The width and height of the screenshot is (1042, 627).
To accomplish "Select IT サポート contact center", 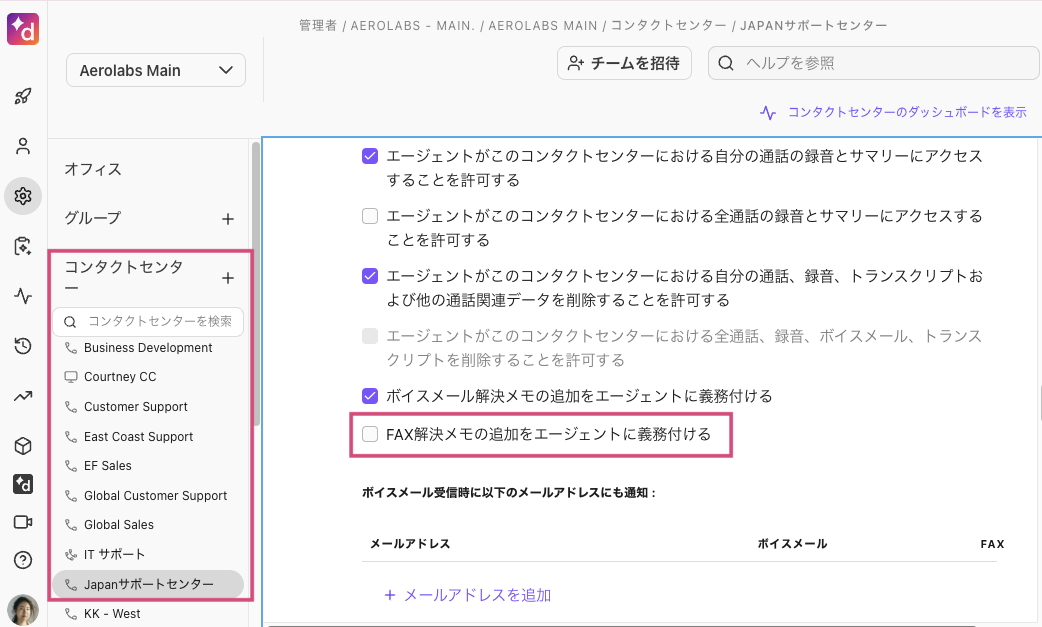I will [x=114, y=554].
